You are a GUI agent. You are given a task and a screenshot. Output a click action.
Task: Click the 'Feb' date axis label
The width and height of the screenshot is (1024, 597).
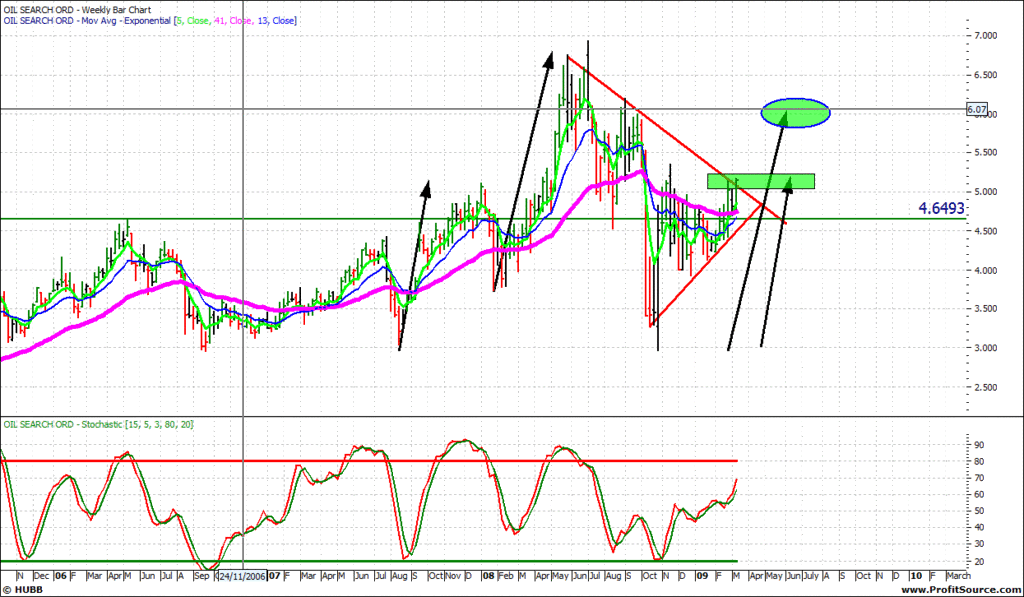coord(505,576)
